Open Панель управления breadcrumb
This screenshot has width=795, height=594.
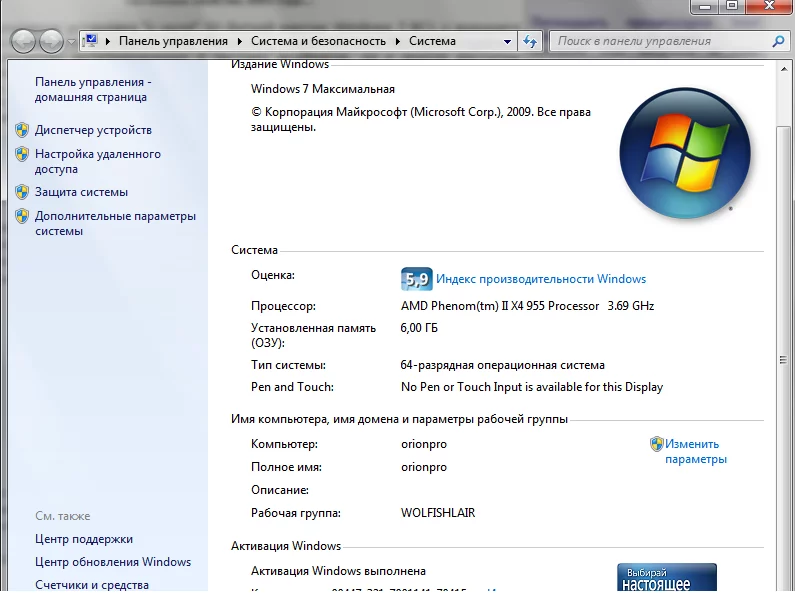173,41
